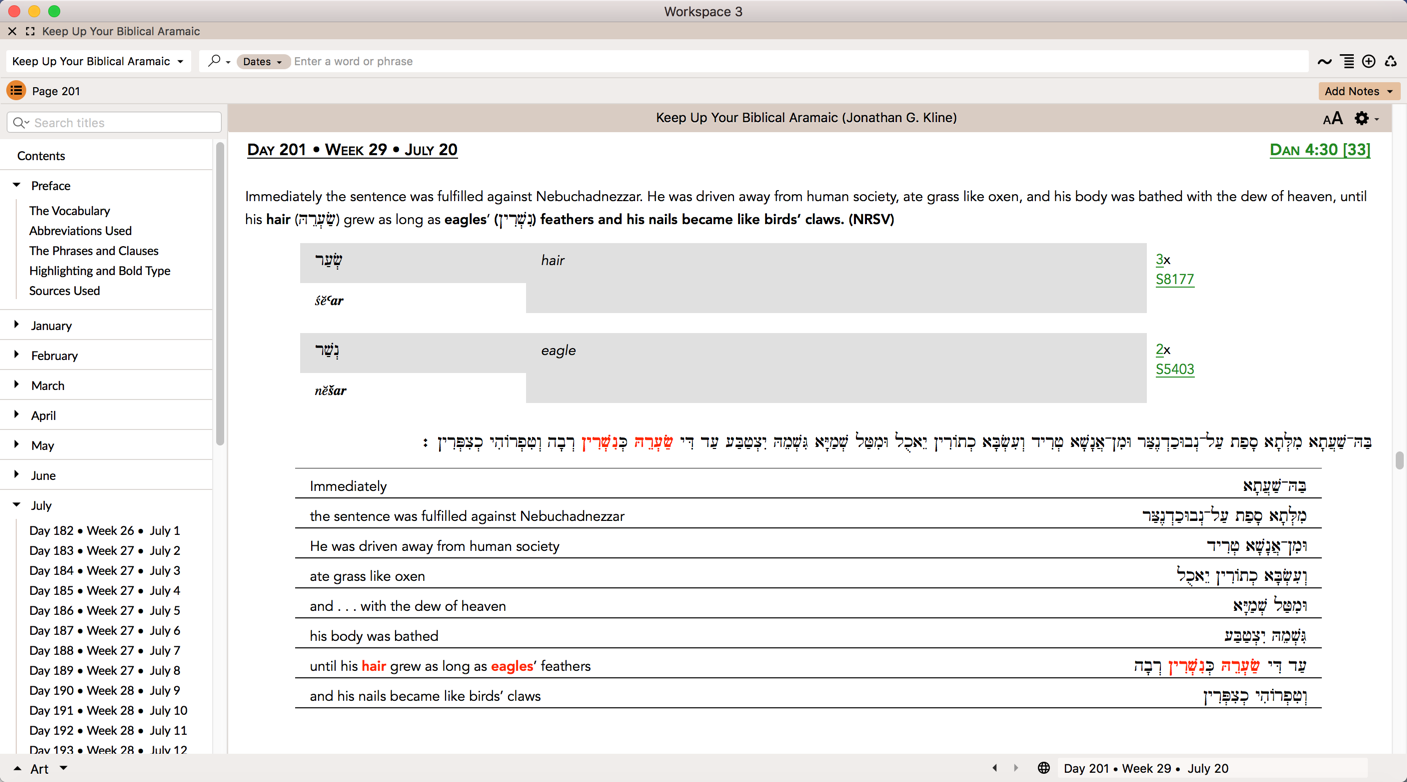The width and height of the screenshot is (1407, 782).
Task: Expand the June section
Action: coord(17,475)
